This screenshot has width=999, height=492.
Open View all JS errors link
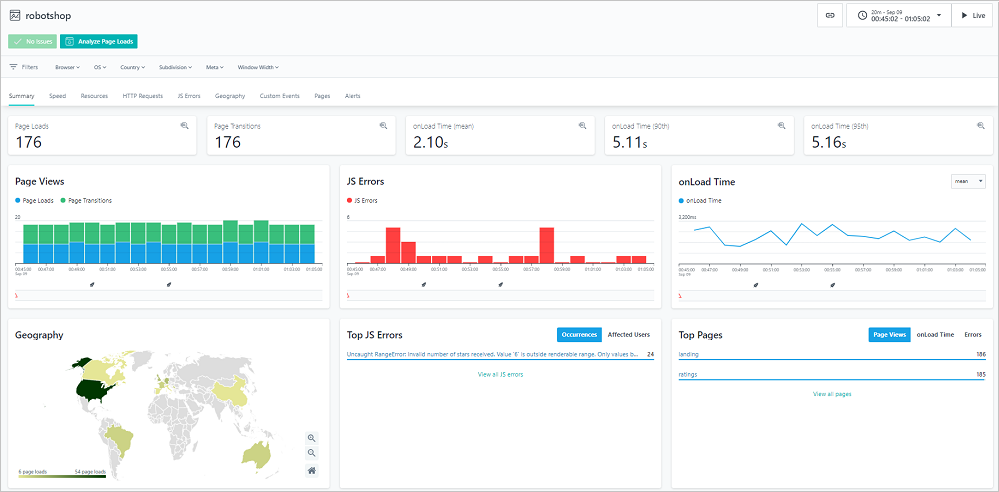click(x=500, y=374)
